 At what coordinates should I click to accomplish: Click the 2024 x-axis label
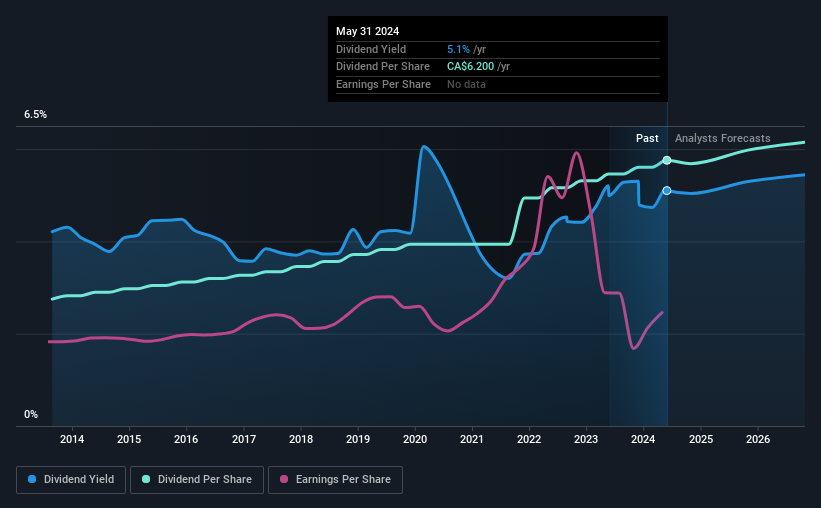pyautogui.click(x=643, y=439)
